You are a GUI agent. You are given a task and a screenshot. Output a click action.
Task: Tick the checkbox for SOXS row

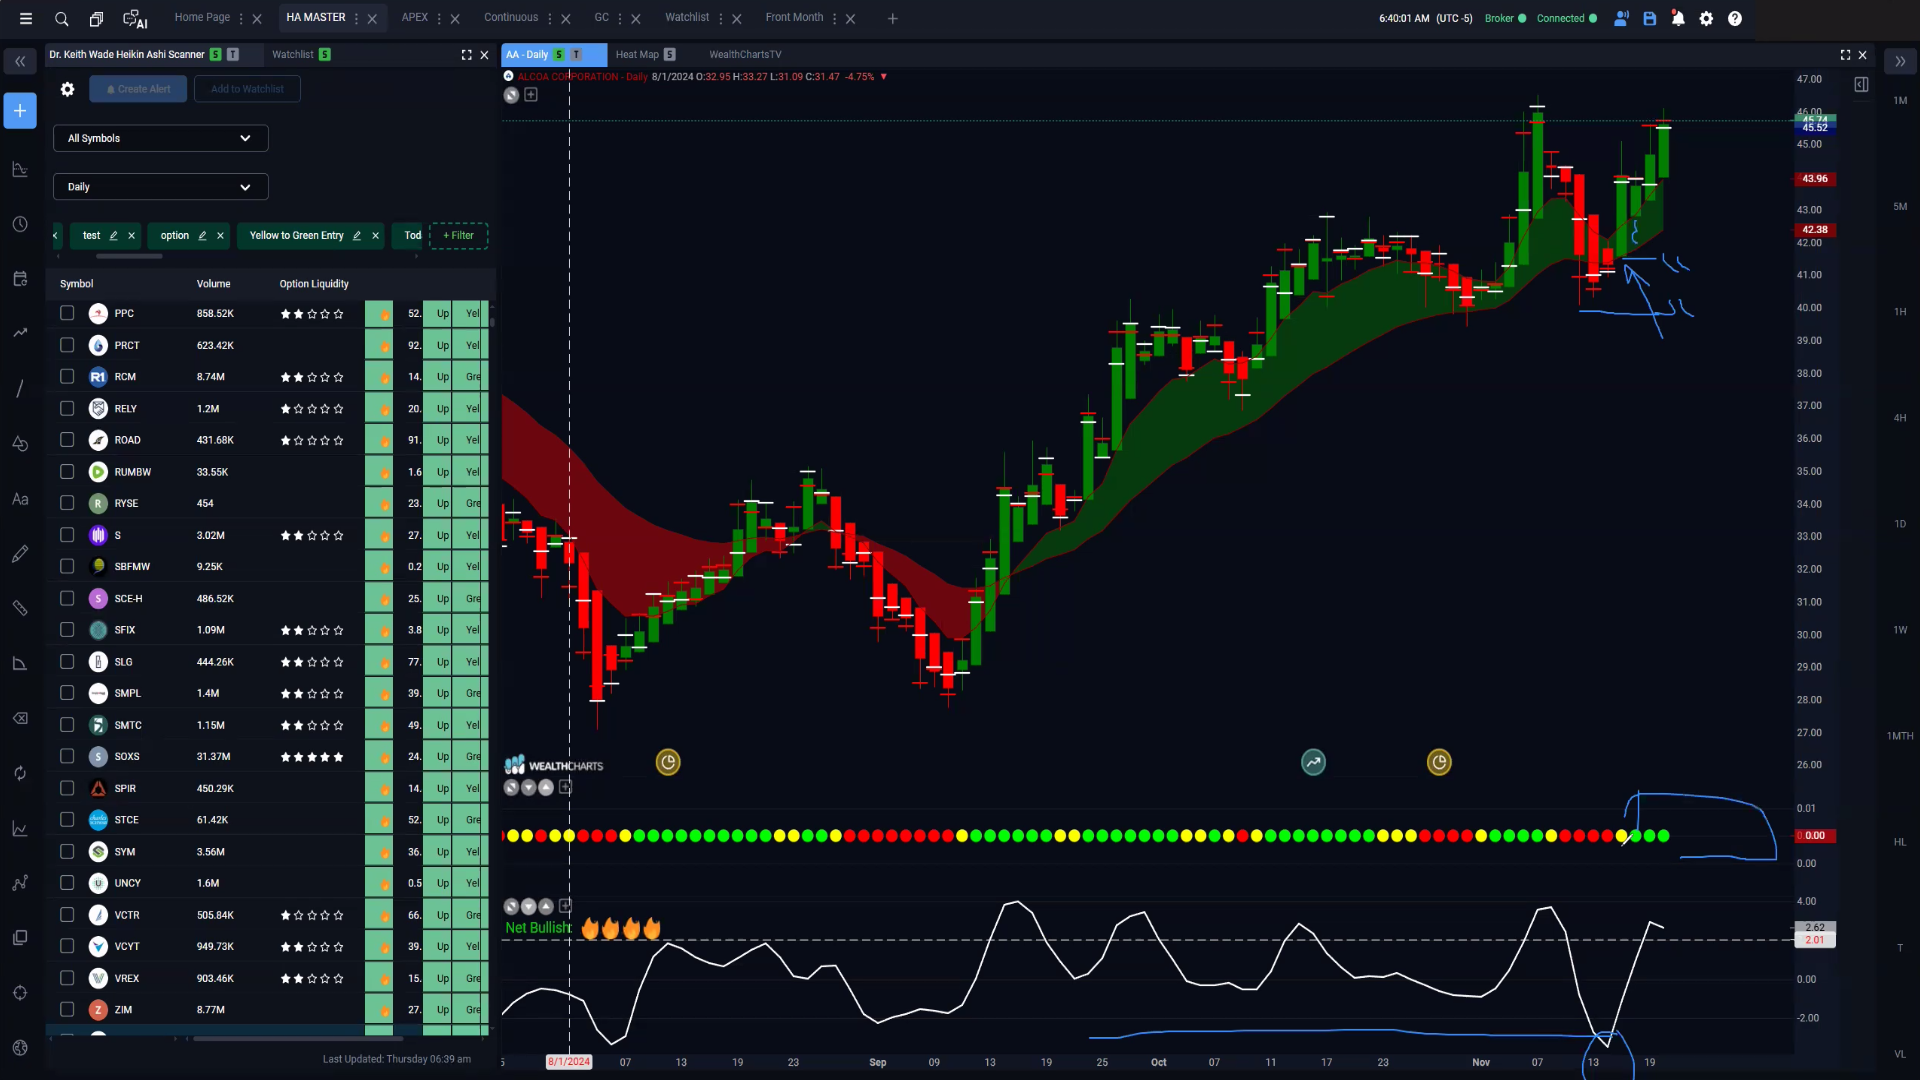(67, 756)
